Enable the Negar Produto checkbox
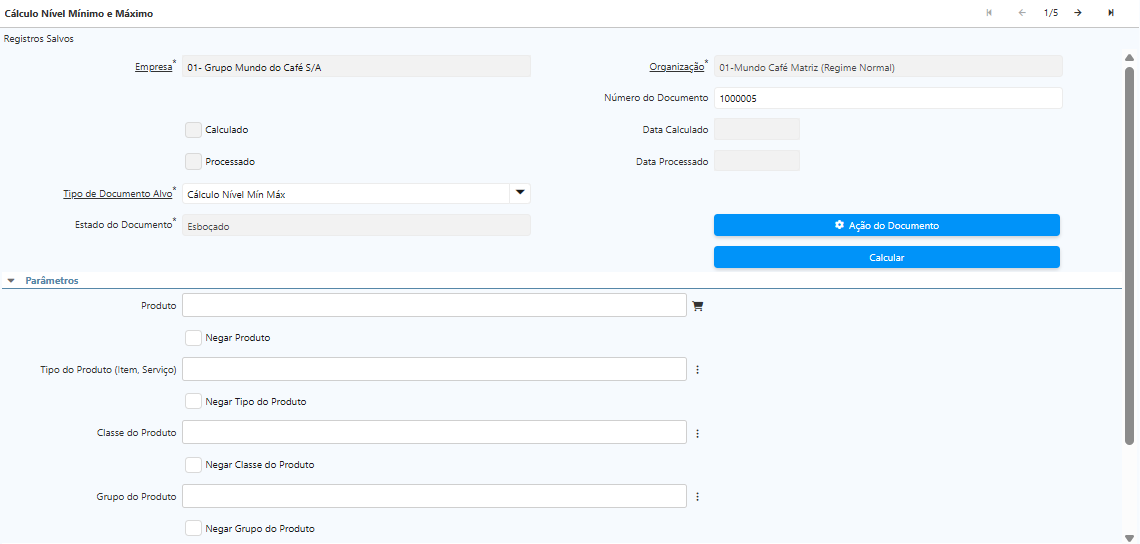1140x544 pixels. point(193,338)
